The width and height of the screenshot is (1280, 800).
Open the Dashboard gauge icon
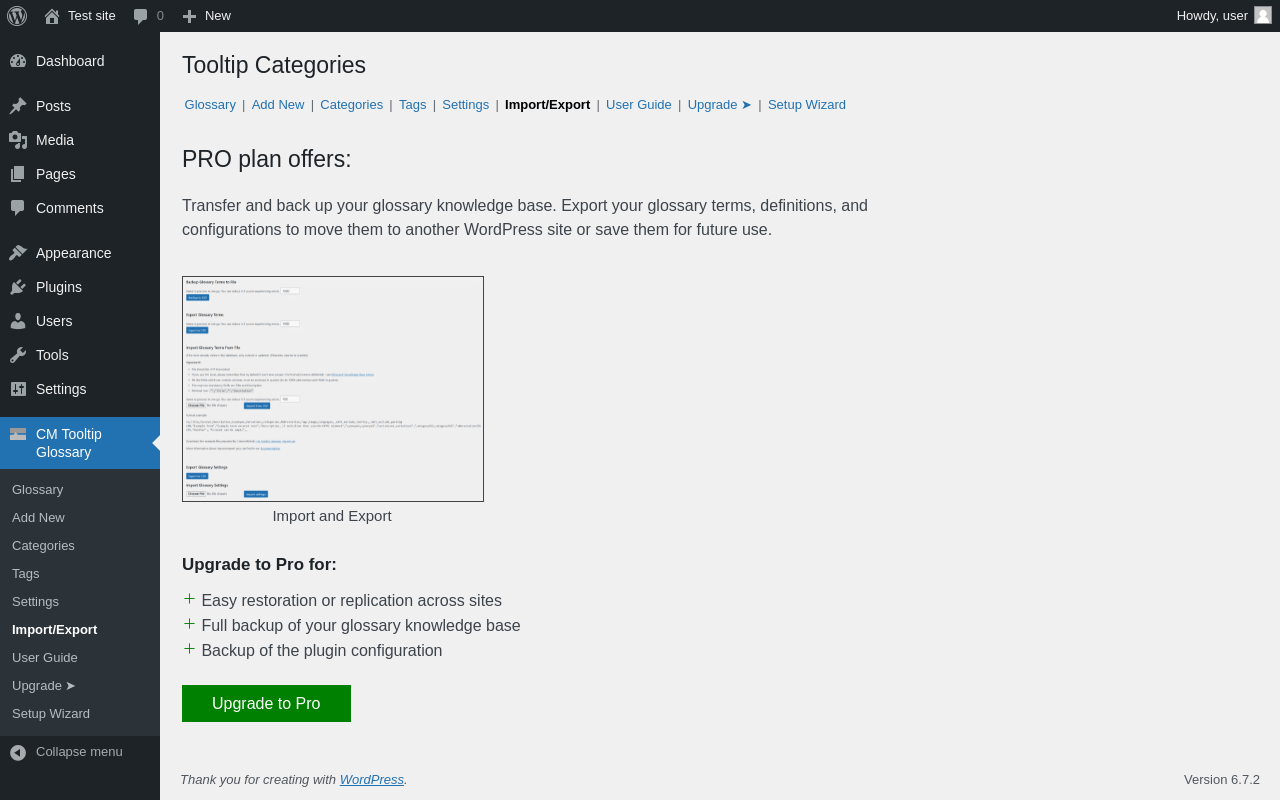tap(18, 61)
